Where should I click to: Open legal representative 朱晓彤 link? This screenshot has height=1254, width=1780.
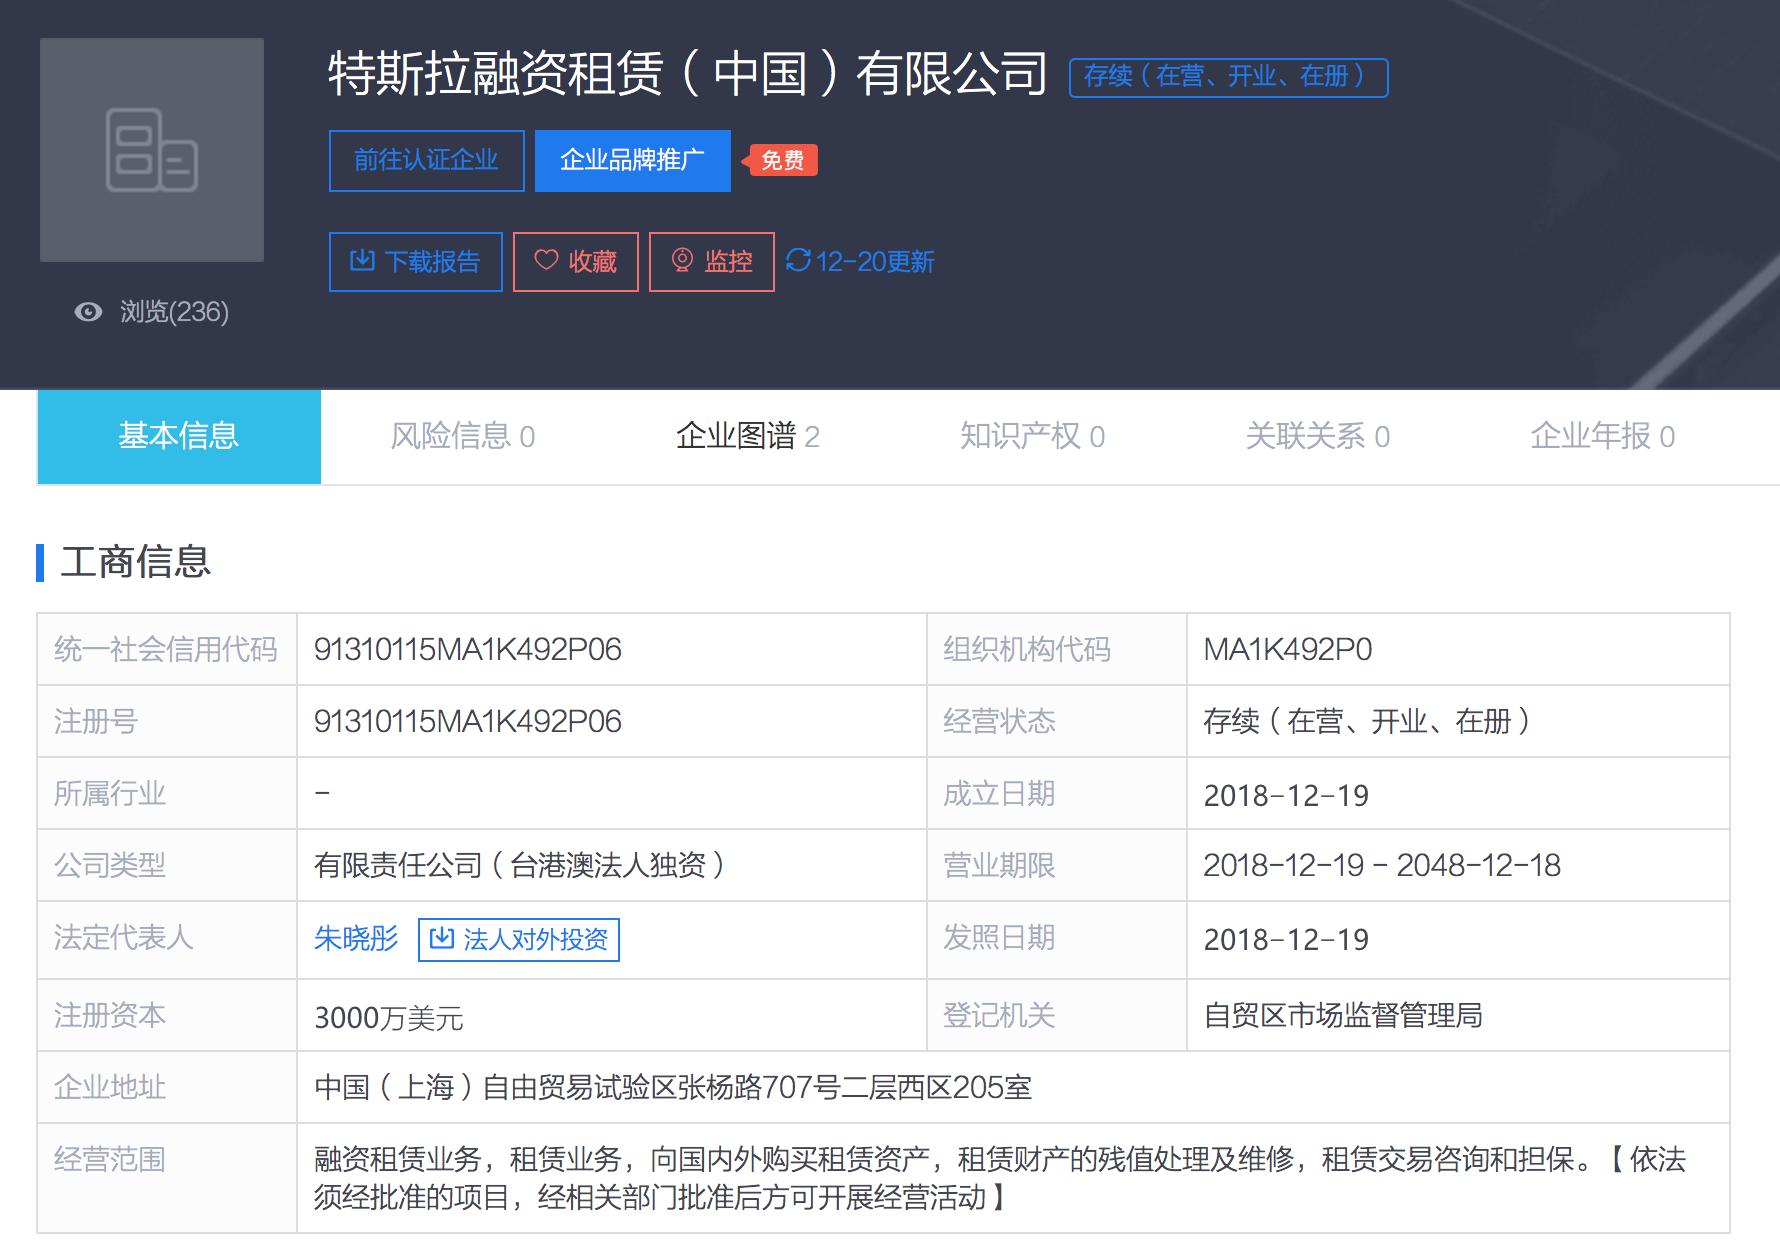click(356, 938)
